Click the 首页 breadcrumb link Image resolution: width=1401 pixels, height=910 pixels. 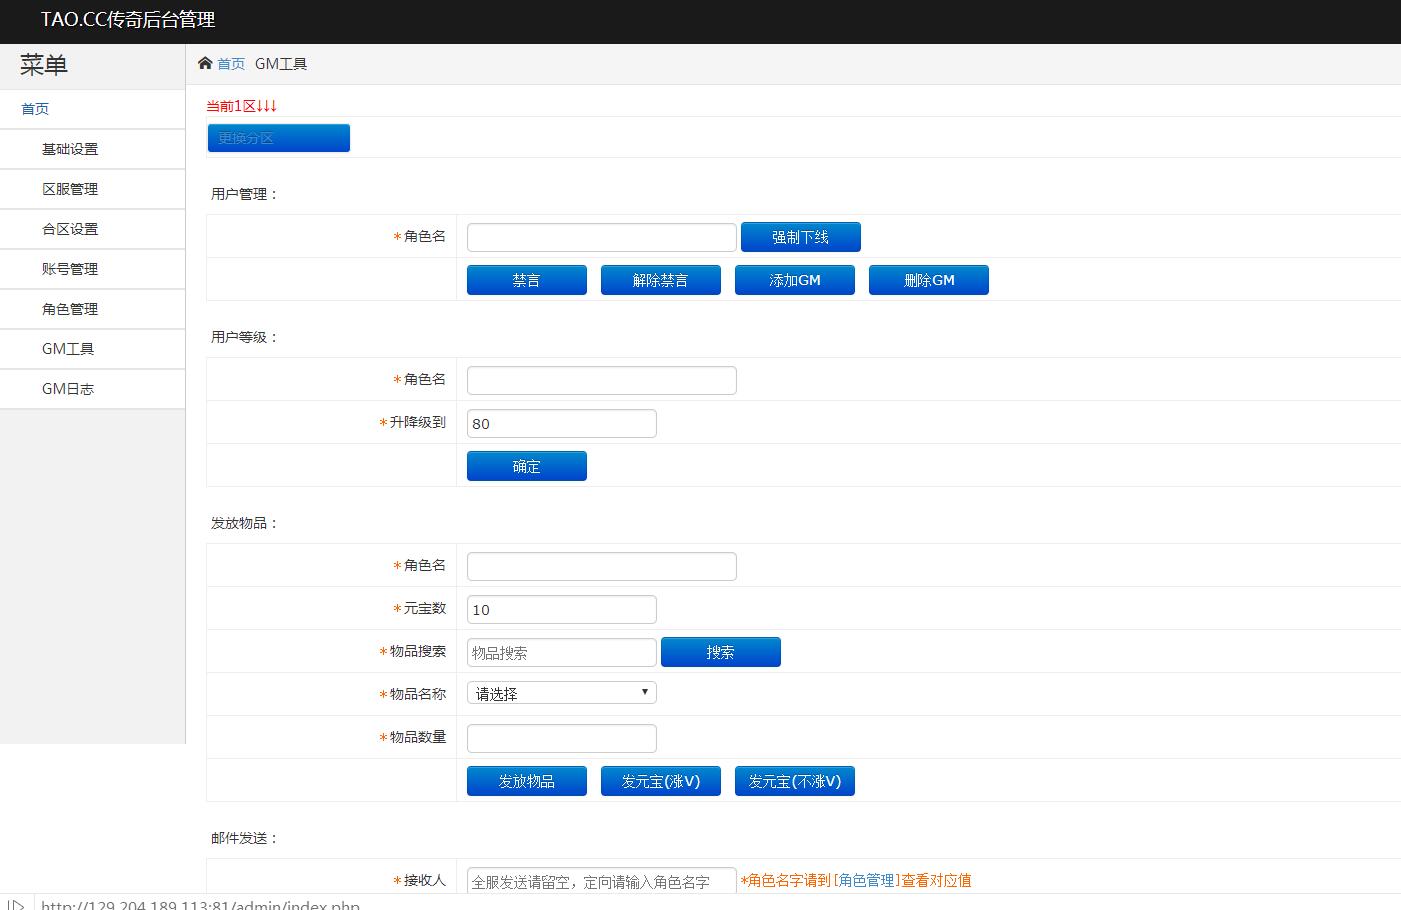[x=231, y=64]
